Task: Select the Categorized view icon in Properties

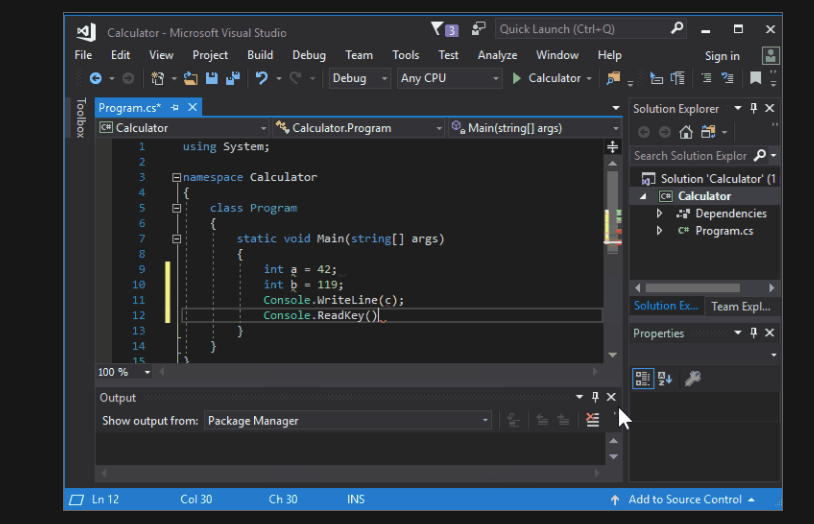Action: [x=643, y=379]
